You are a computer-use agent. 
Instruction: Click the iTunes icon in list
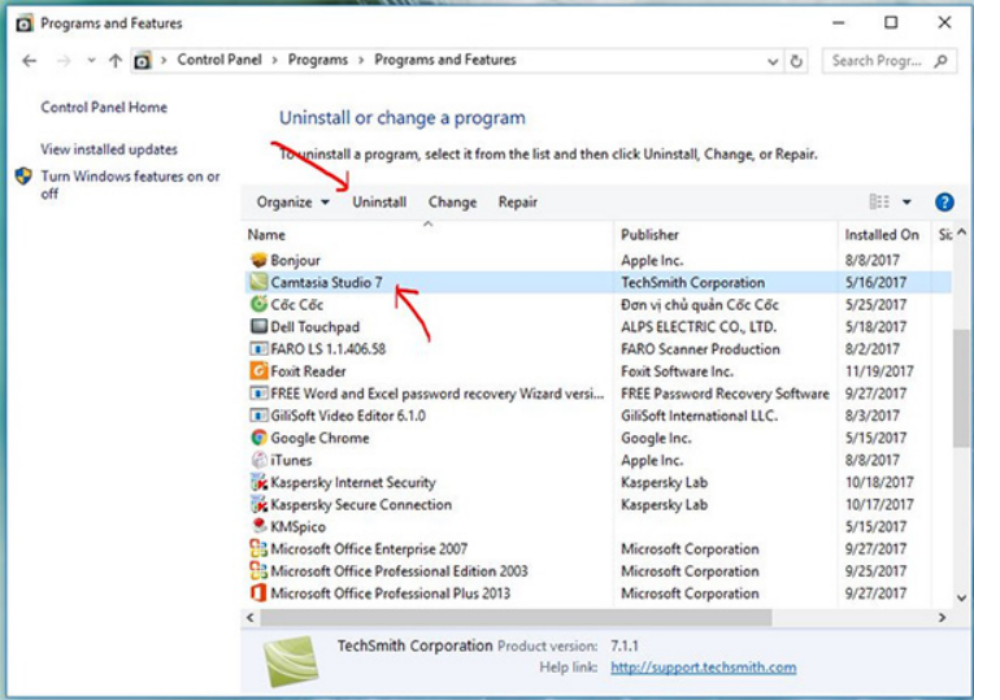258,460
